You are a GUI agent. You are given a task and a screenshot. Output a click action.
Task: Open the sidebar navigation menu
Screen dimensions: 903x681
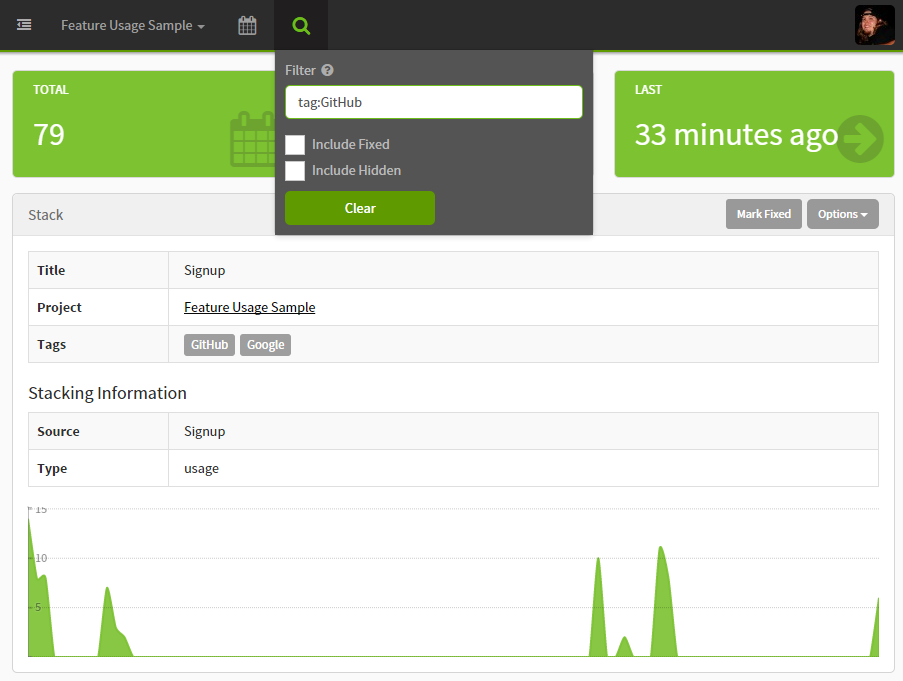tap(24, 25)
